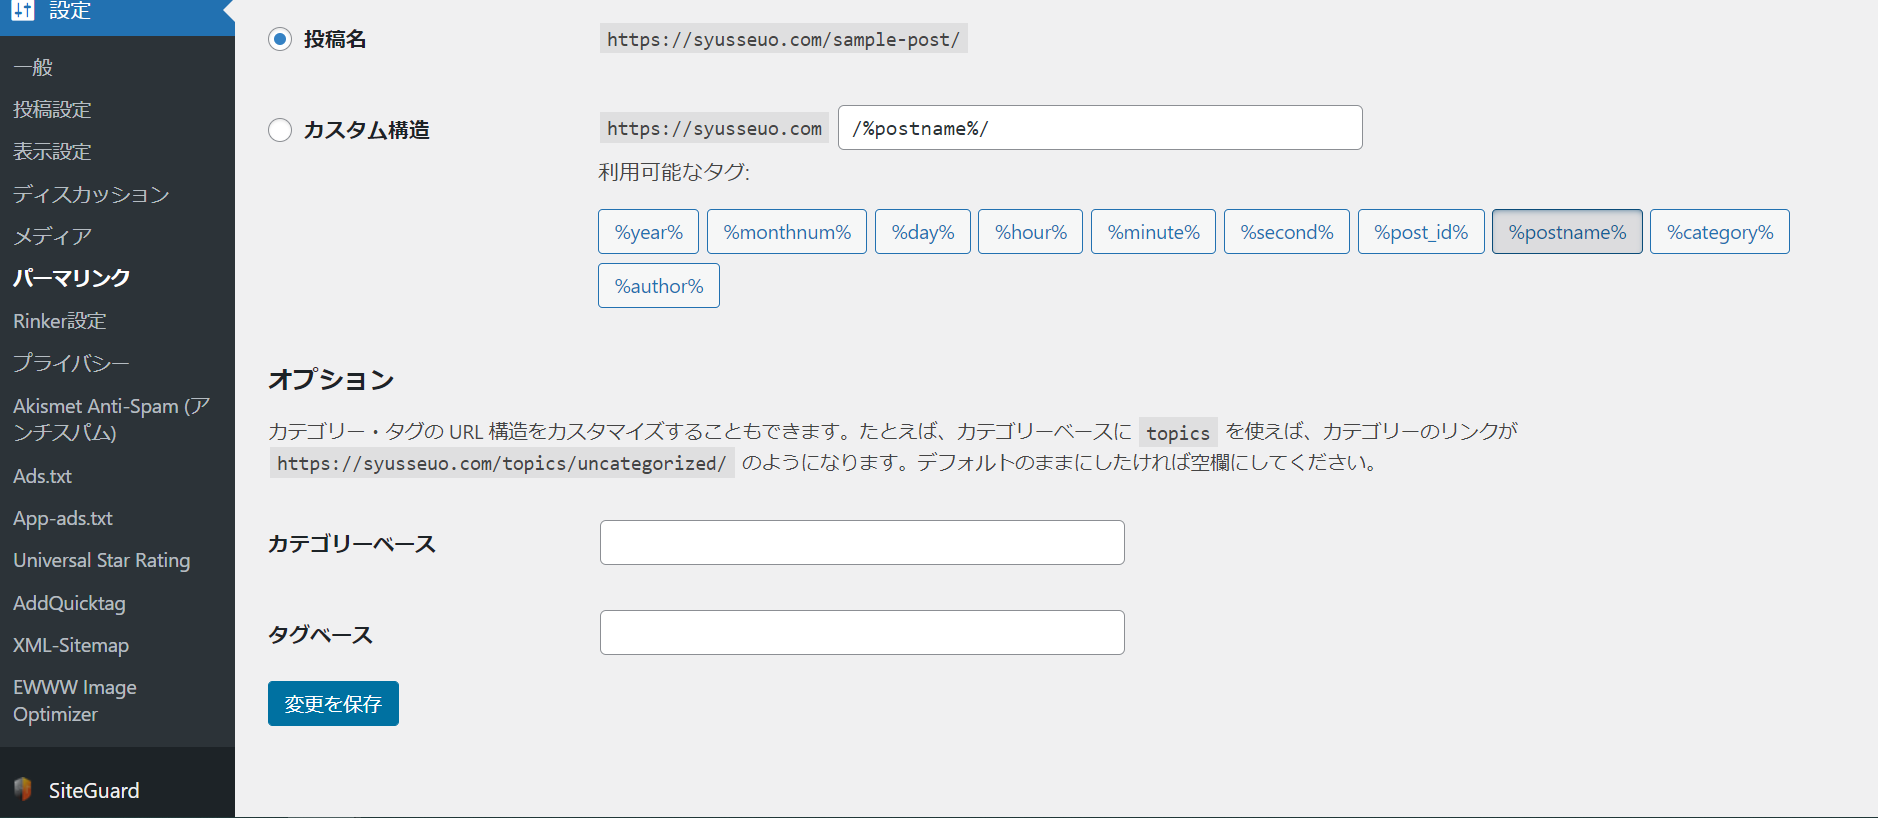Viewport: 1878px width, 818px height.
Task: Open the ディスカッション settings page
Action: coord(91,194)
